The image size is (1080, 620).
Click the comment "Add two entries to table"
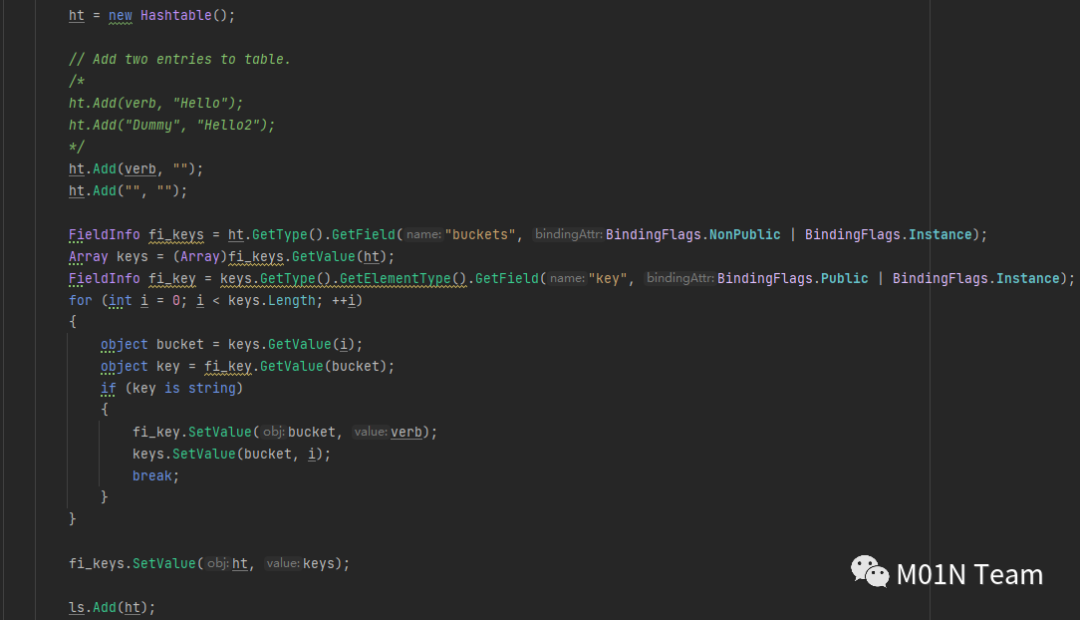(179, 59)
